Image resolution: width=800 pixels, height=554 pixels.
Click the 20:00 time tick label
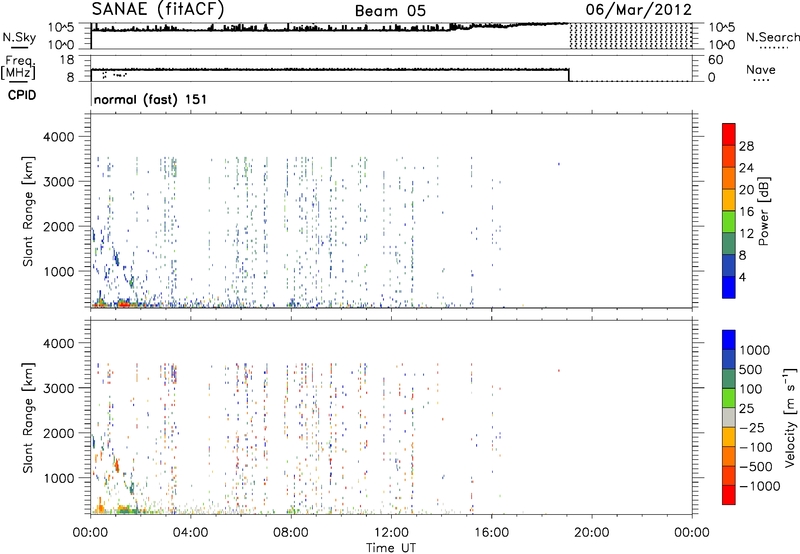(592, 533)
